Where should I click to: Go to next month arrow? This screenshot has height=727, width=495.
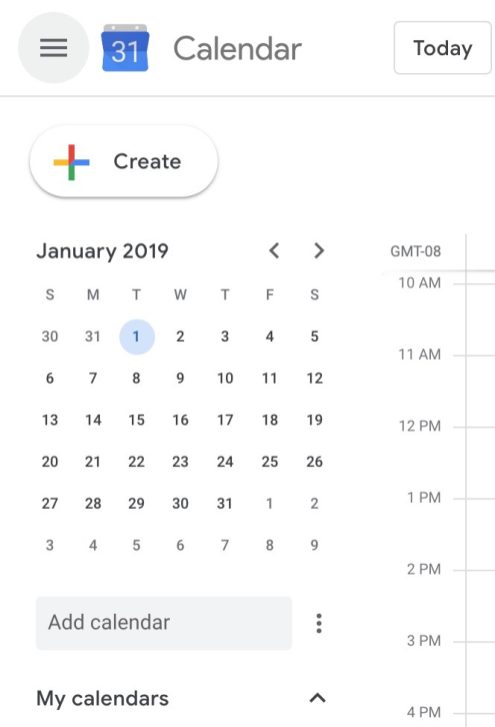tap(318, 251)
